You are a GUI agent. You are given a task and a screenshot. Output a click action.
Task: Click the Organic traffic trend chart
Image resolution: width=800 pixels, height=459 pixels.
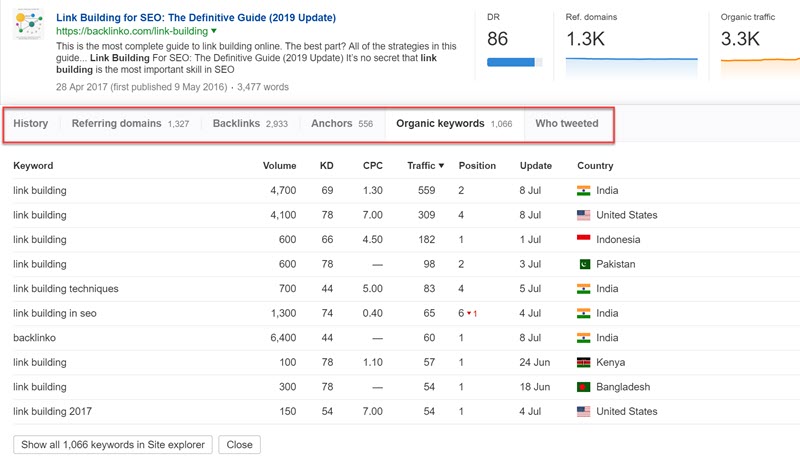click(760, 67)
